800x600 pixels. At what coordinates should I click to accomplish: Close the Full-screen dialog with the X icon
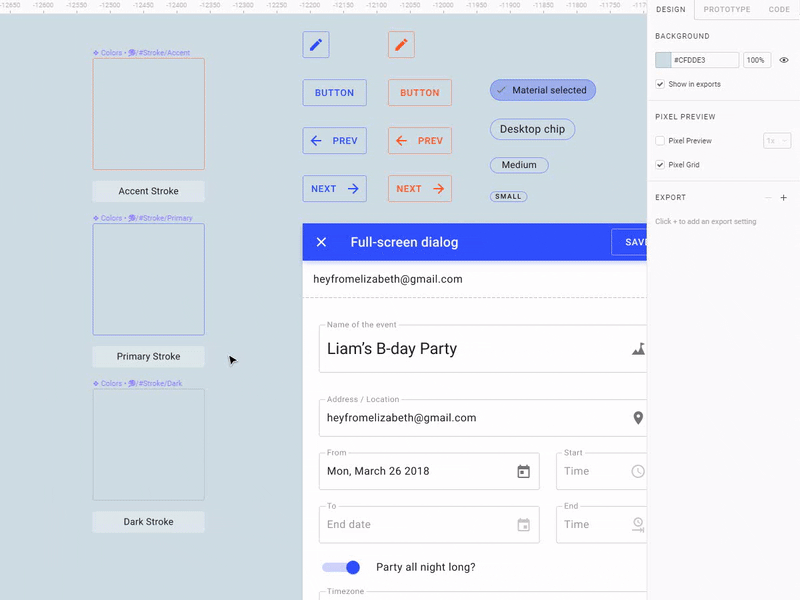pos(321,242)
